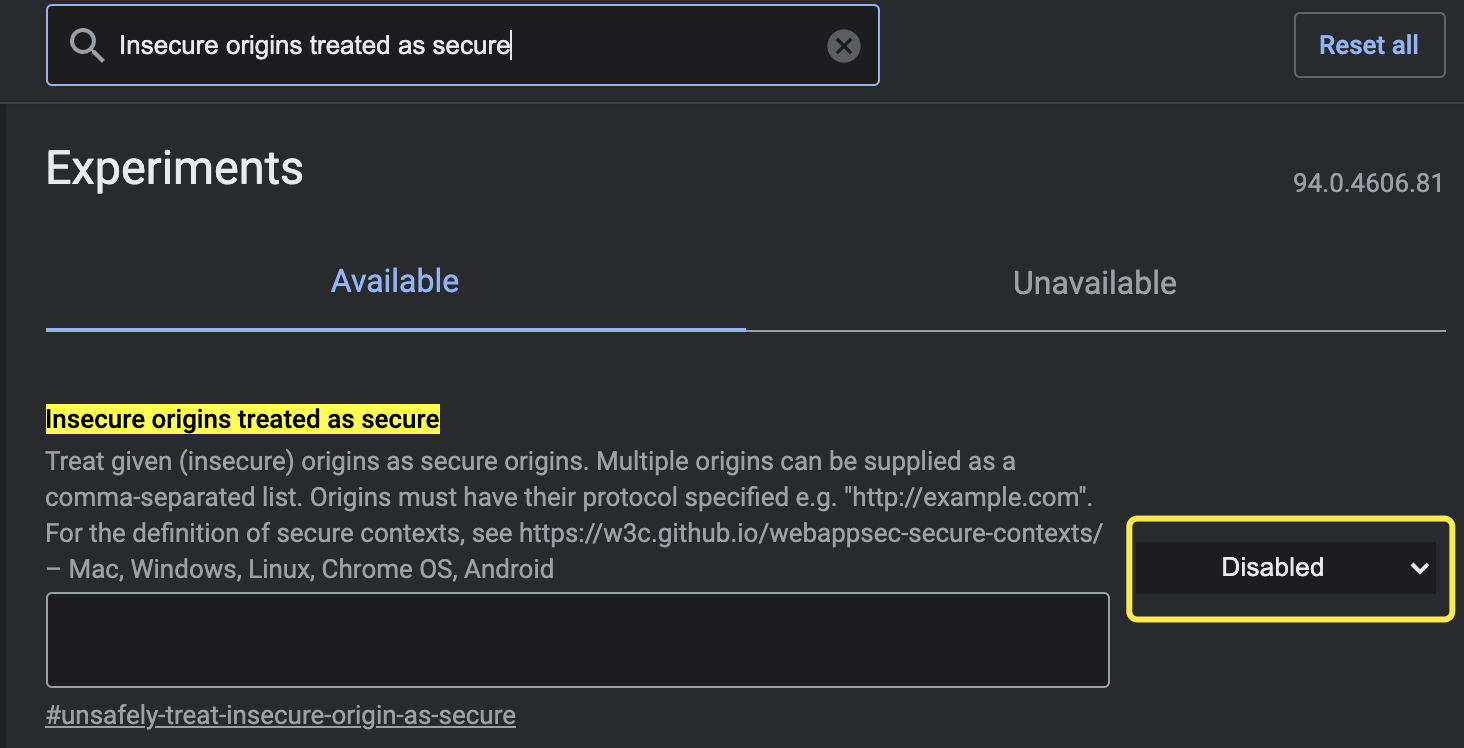Switch to the Unavailable tab
1464x748 pixels.
point(1093,283)
